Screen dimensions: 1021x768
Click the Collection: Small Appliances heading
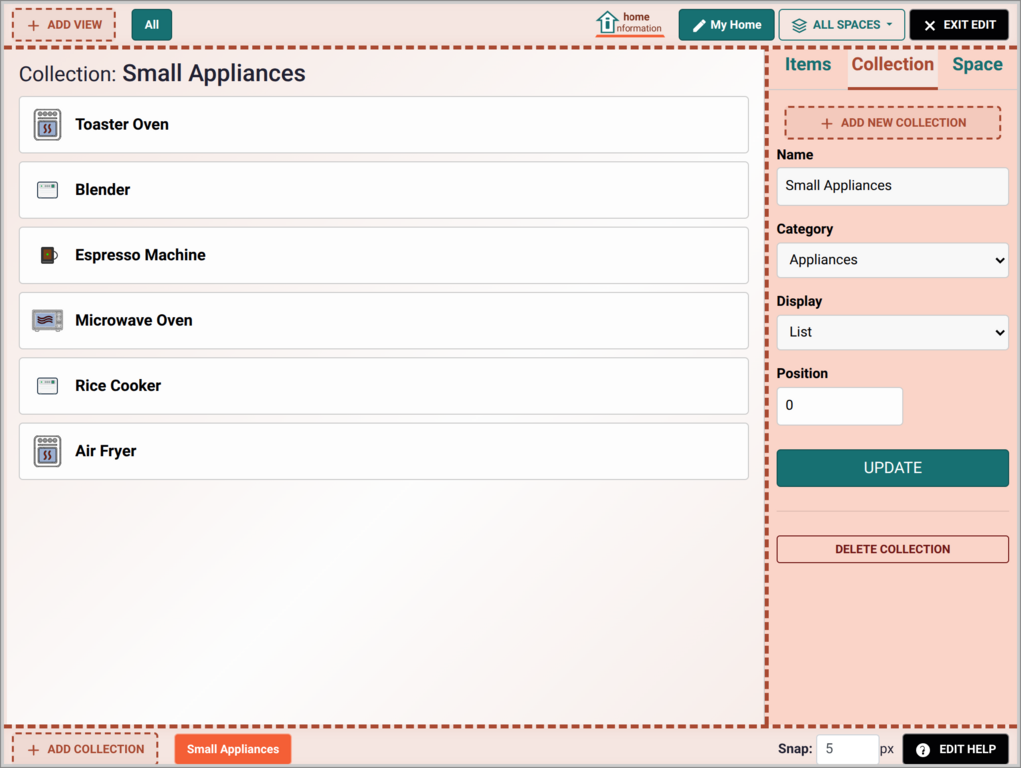tap(162, 74)
